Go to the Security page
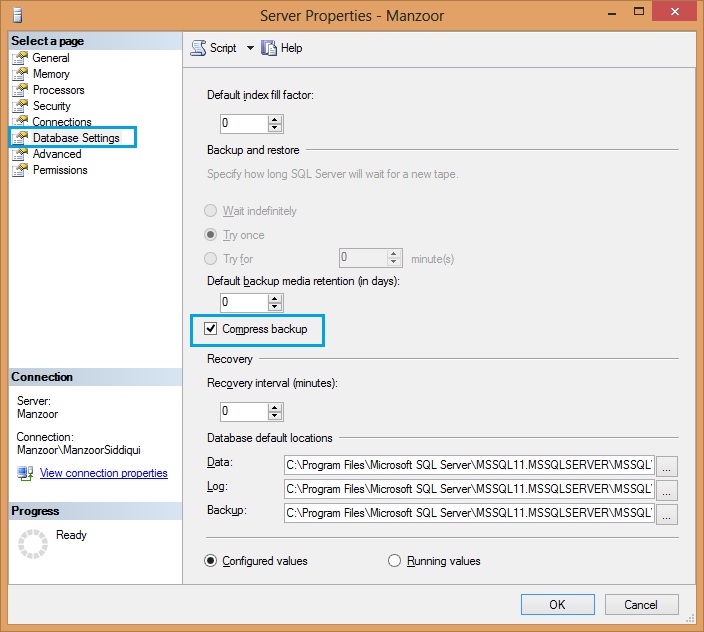Viewport: 704px width, 632px height. tap(51, 106)
